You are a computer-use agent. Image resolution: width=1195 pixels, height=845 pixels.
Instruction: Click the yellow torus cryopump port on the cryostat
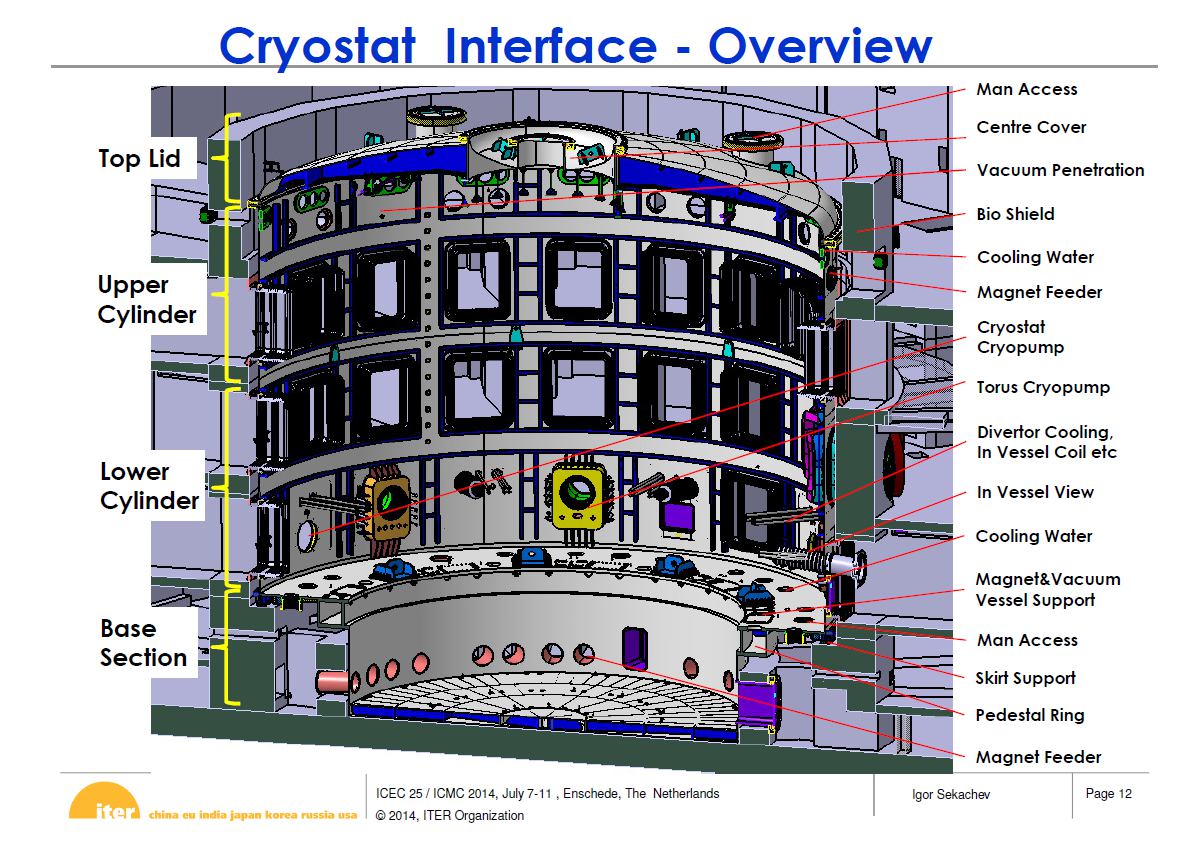578,496
